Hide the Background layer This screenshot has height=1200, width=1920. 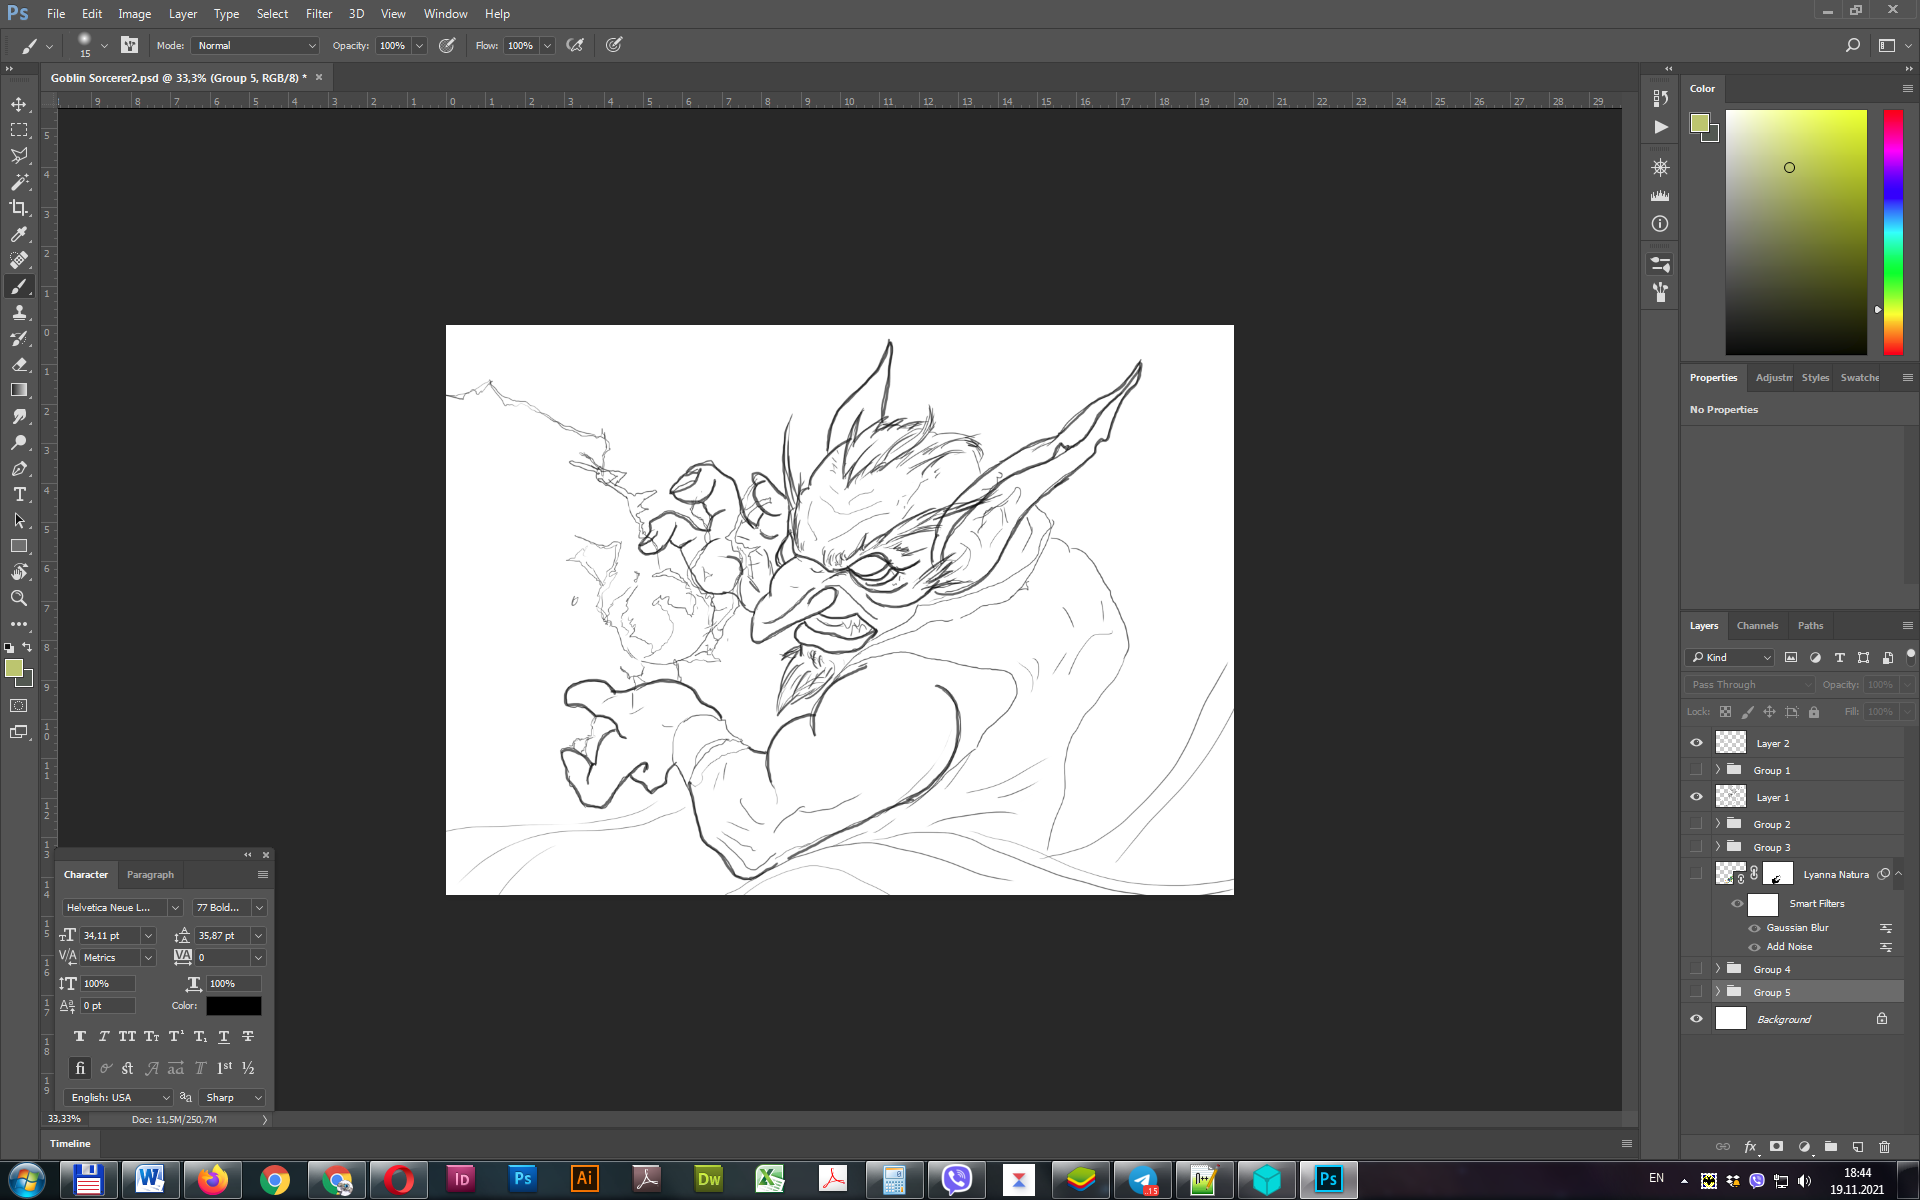click(x=1696, y=1019)
